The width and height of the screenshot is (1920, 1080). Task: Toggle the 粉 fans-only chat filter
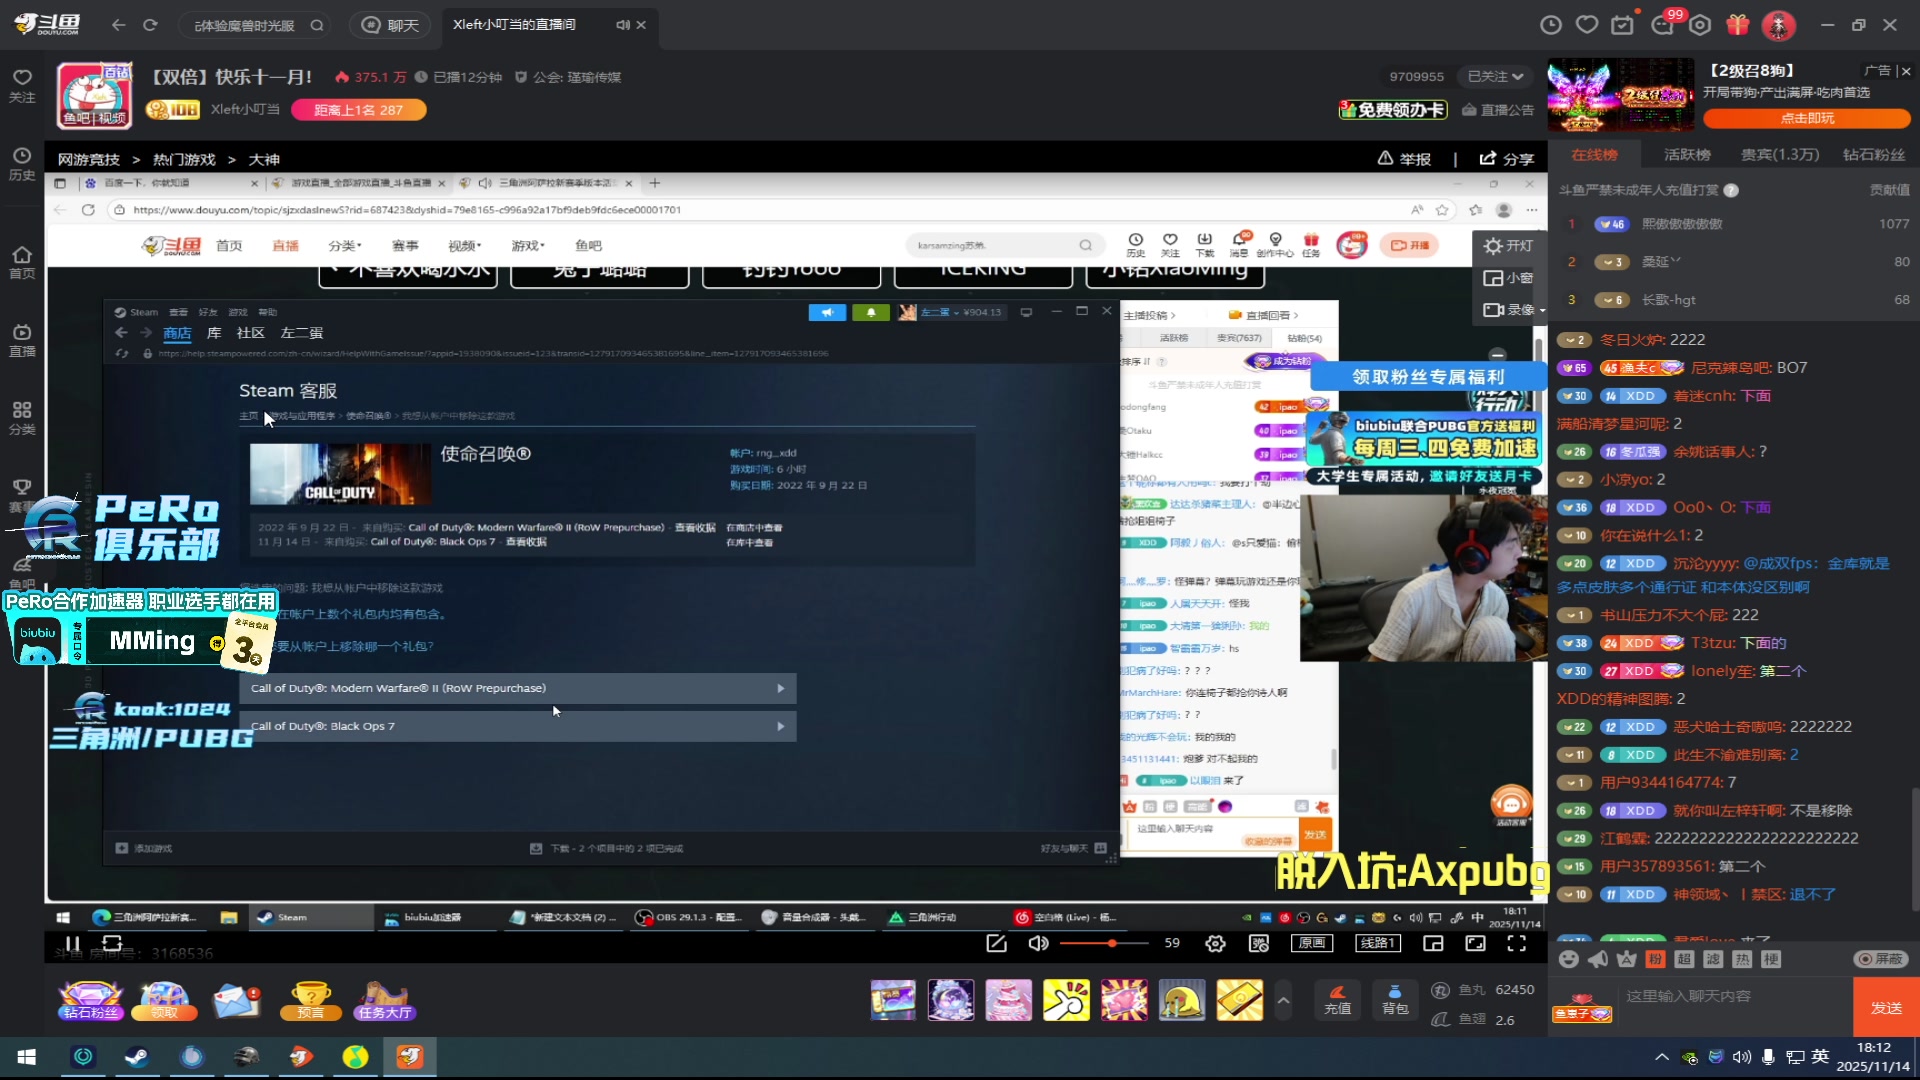(1655, 959)
